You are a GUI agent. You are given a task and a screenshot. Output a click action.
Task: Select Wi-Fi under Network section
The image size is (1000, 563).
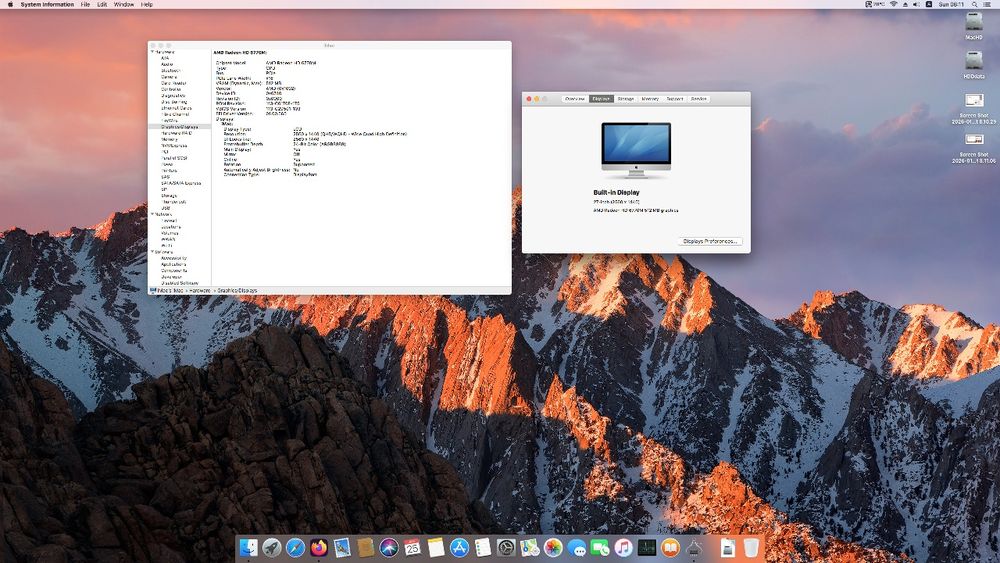pyautogui.click(x=166, y=245)
